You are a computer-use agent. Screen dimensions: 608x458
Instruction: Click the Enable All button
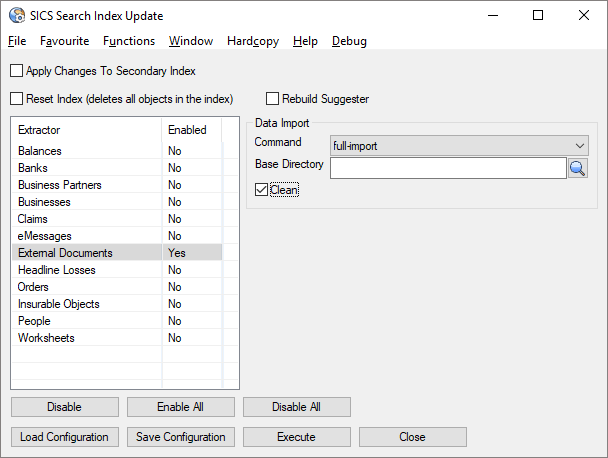tap(181, 407)
